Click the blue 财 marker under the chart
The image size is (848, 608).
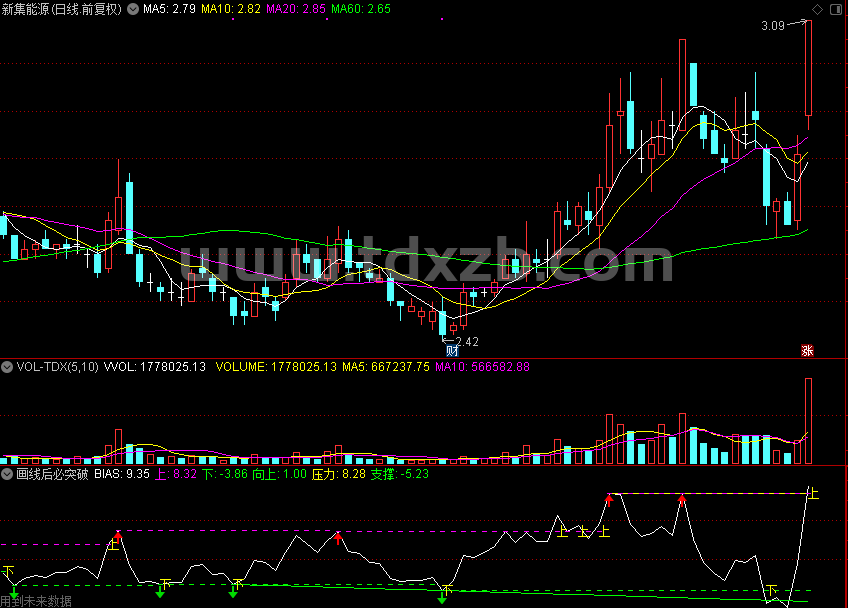(x=452, y=351)
